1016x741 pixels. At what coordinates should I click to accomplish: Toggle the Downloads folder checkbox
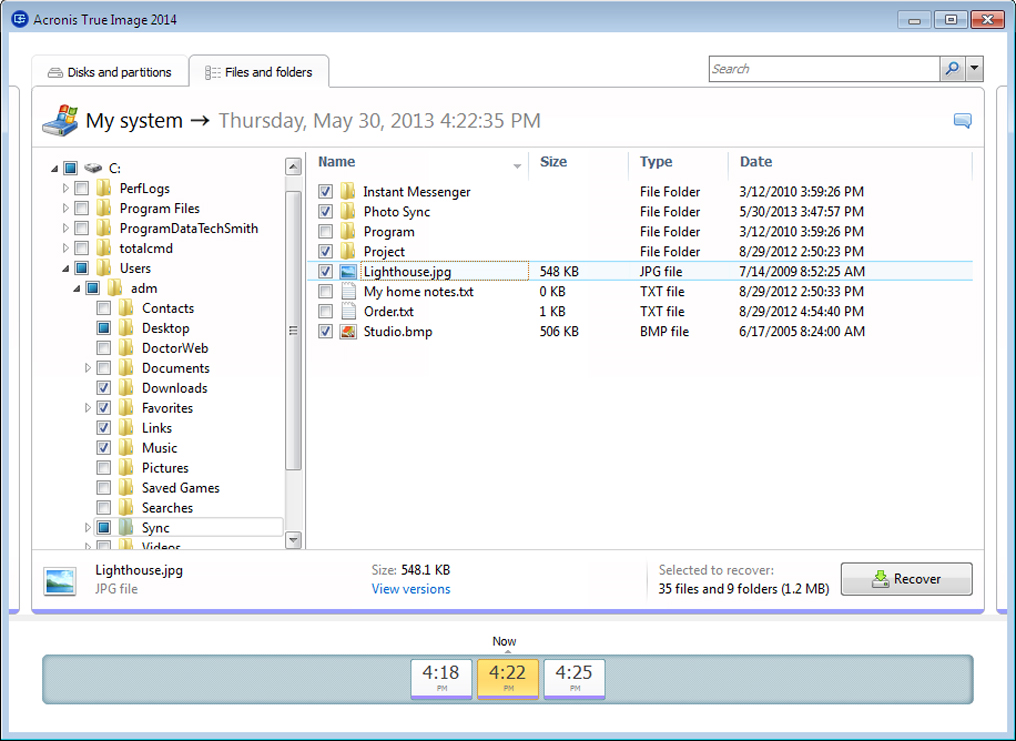pyautogui.click(x=104, y=388)
